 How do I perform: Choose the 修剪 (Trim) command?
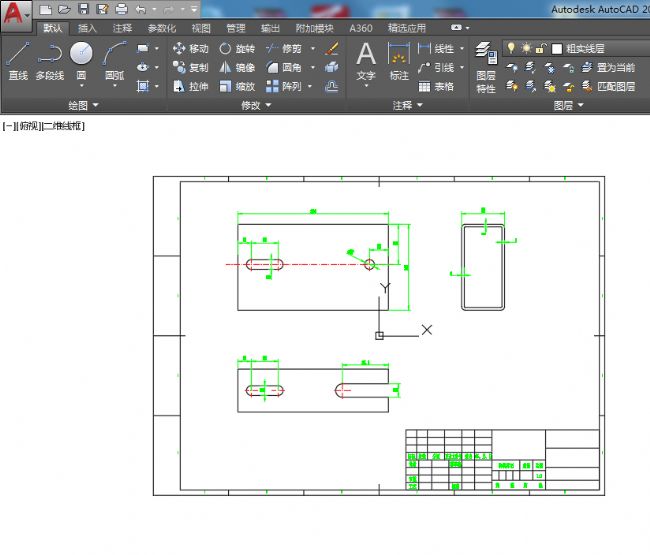pos(284,48)
